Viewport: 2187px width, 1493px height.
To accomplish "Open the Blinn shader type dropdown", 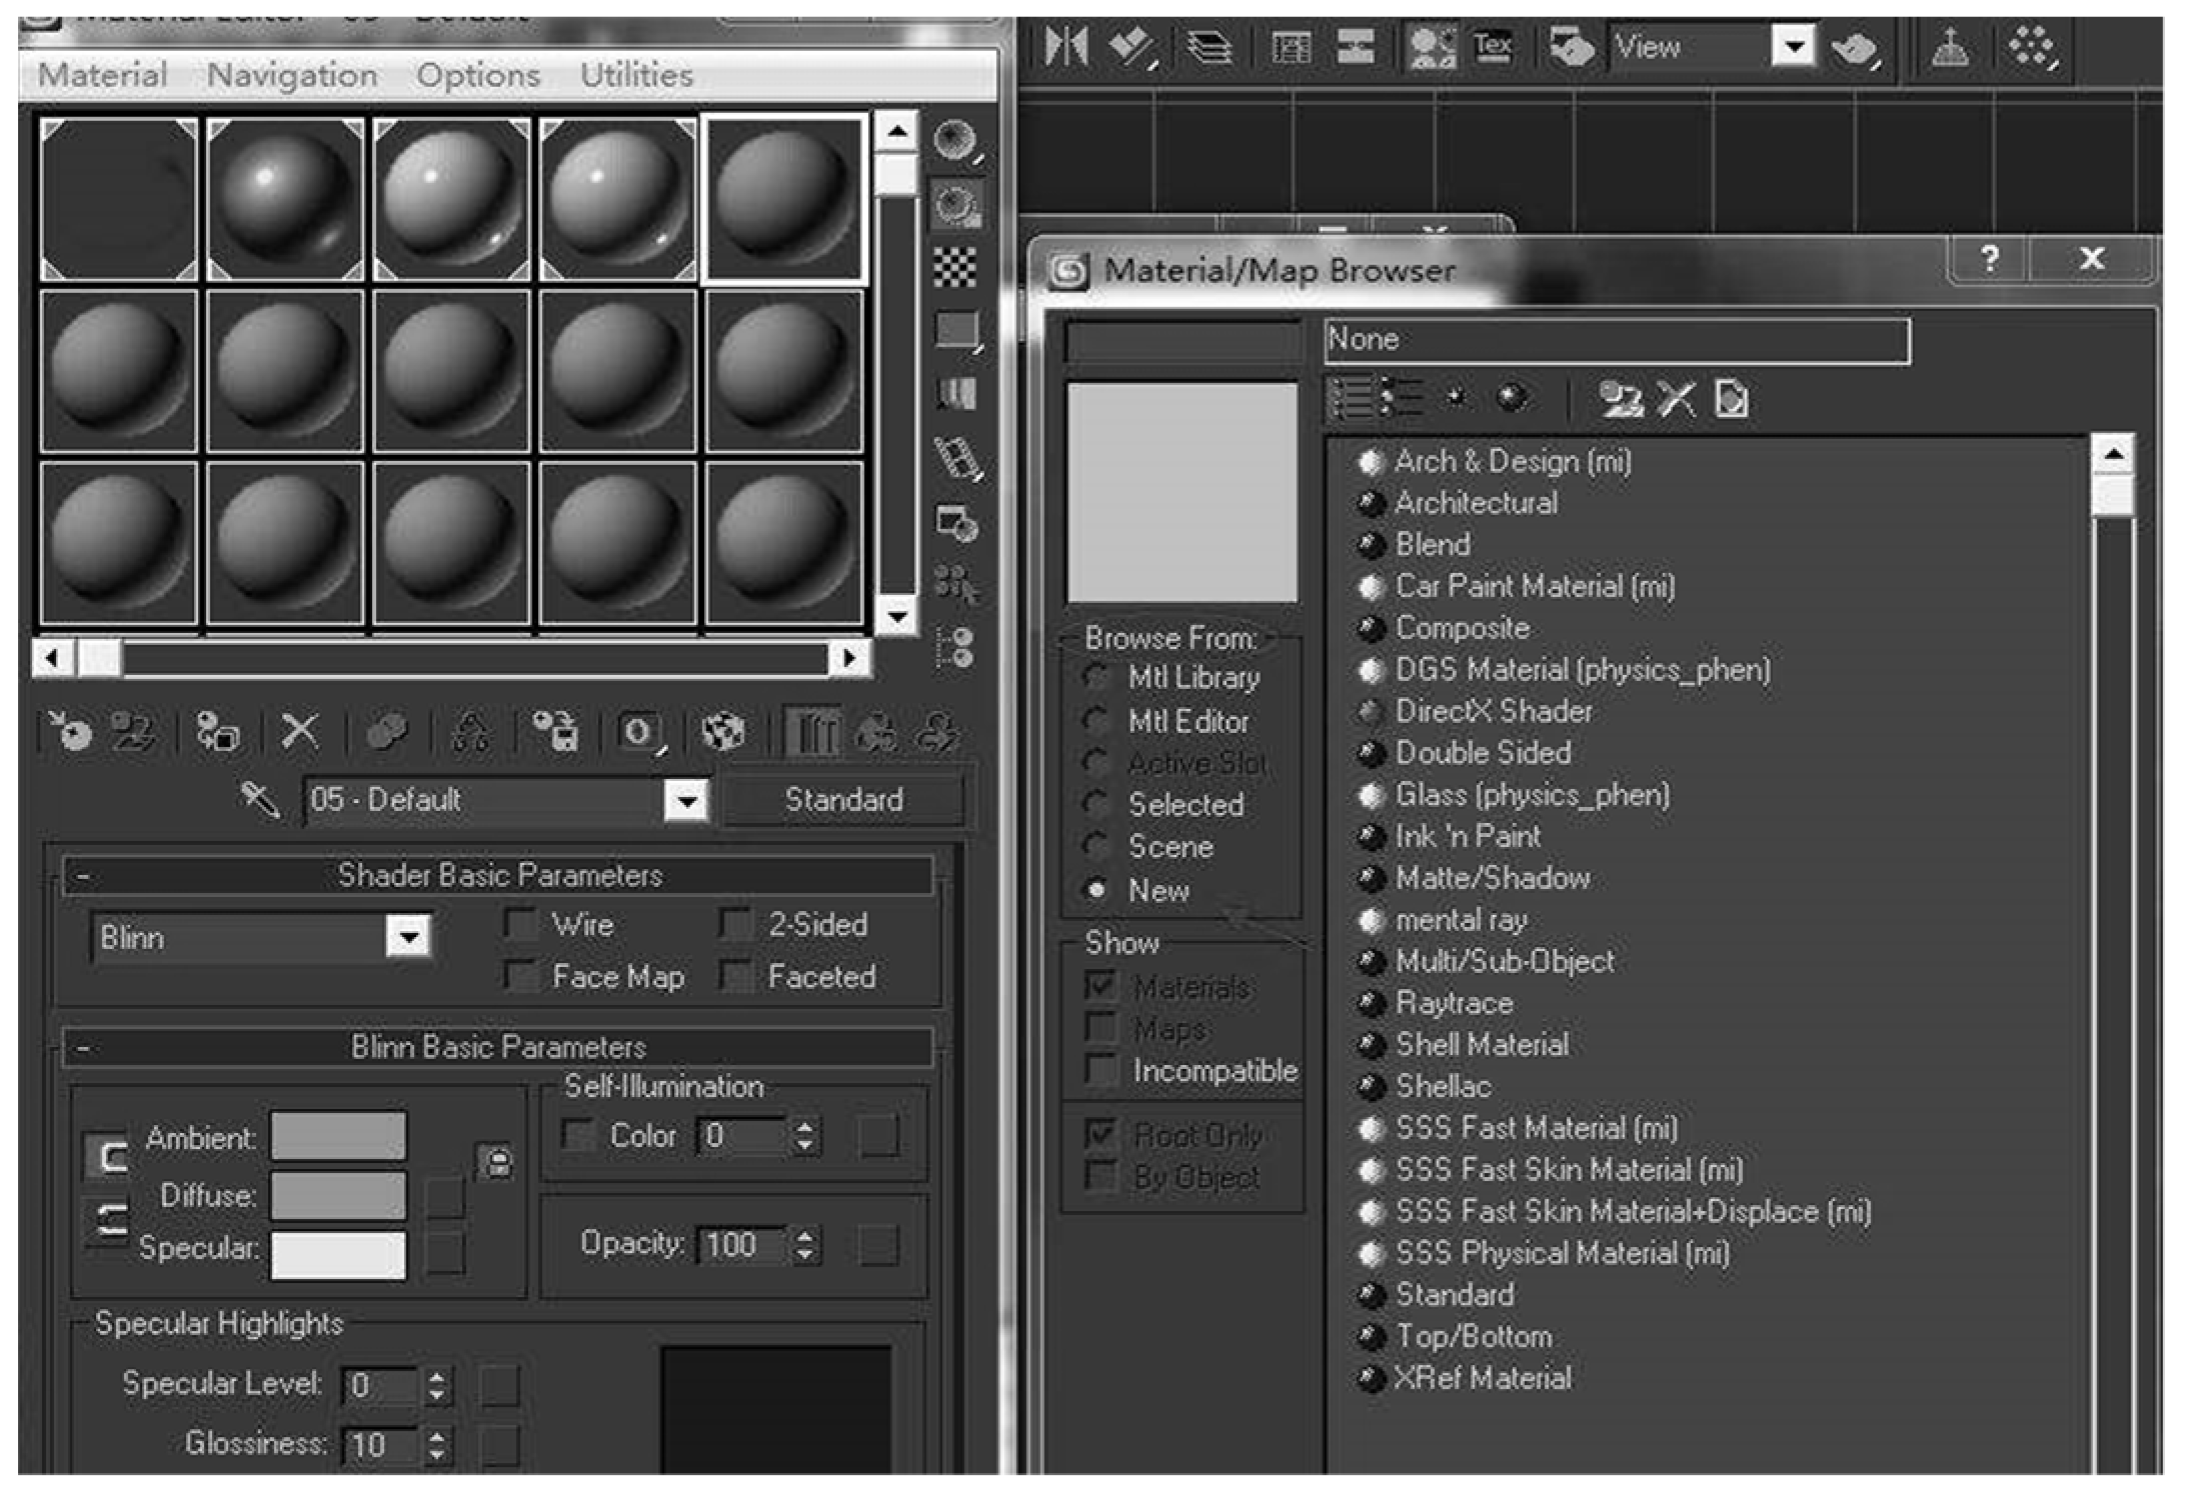I will [408, 937].
